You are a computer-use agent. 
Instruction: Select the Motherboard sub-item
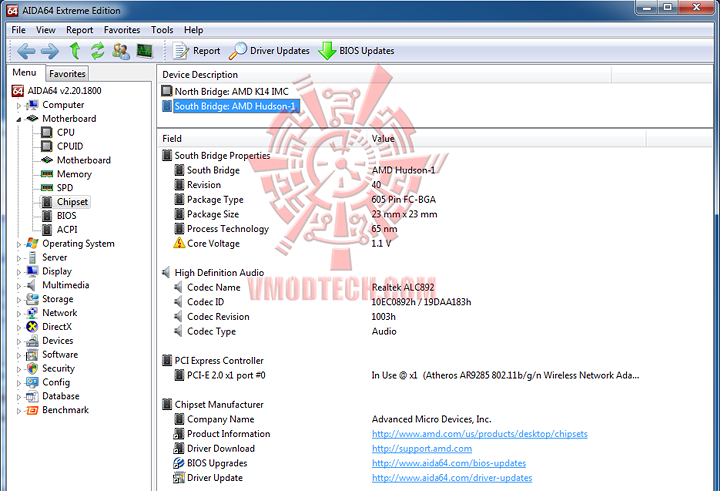(x=76, y=160)
